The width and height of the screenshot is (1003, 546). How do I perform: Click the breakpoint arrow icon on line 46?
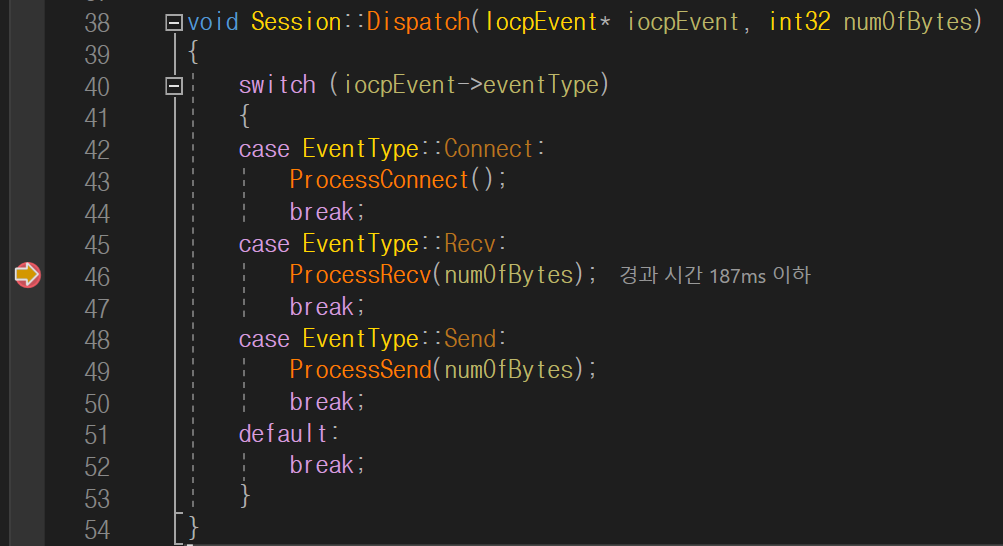point(28,275)
